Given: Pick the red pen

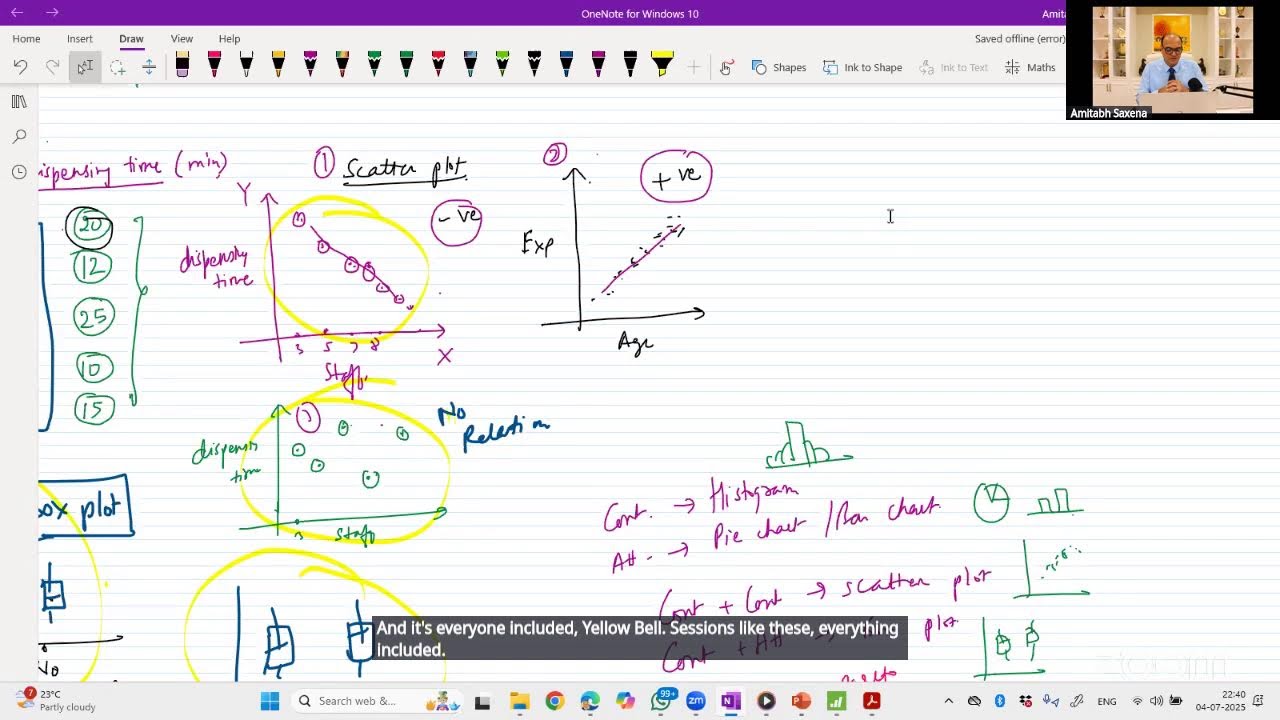Looking at the screenshot, I should point(438,66).
